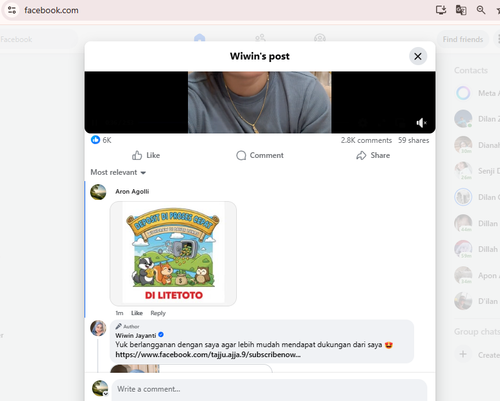The width and height of the screenshot is (500, 401).
Task: Click Wiwin Jayanti's comment avatar
Action: point(98,328)
